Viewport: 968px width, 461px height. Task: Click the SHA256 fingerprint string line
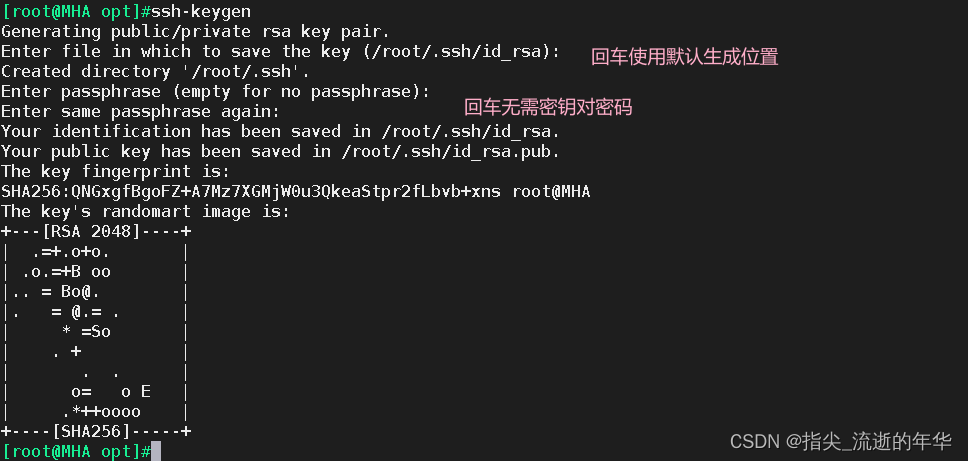pos(296,192)
